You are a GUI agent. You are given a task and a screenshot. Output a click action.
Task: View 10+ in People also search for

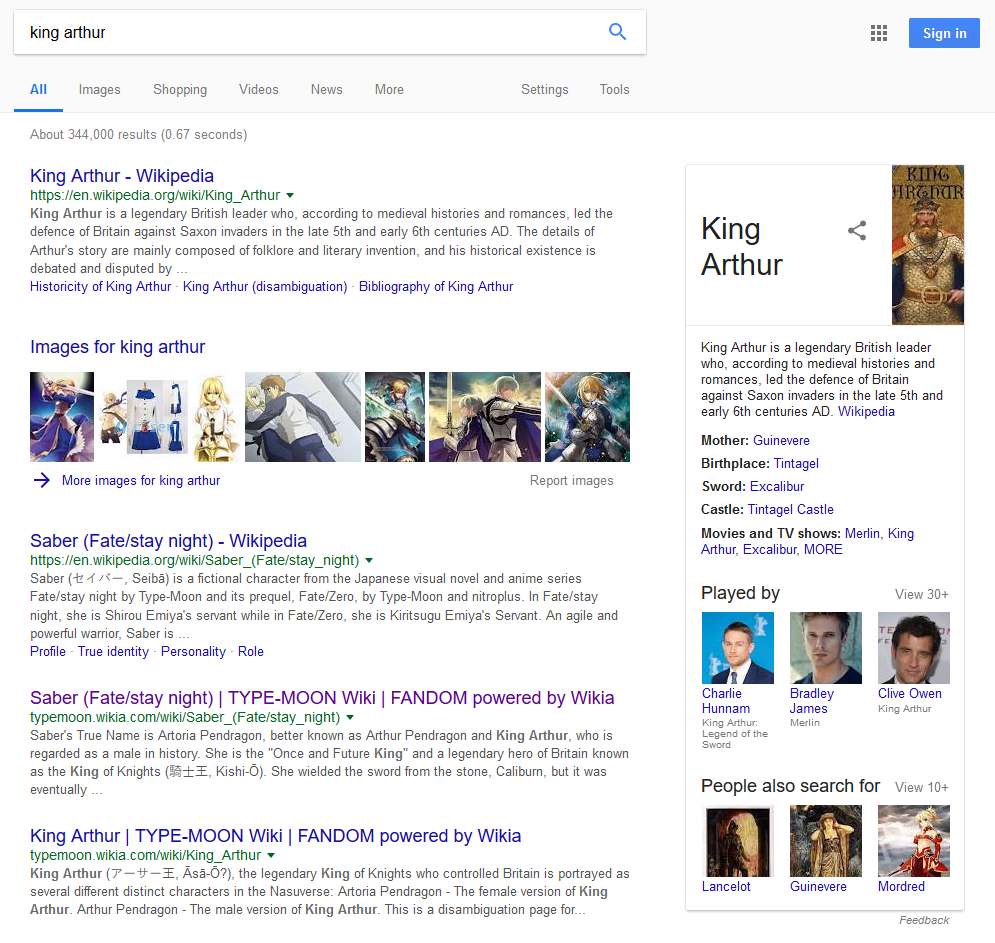921,788
